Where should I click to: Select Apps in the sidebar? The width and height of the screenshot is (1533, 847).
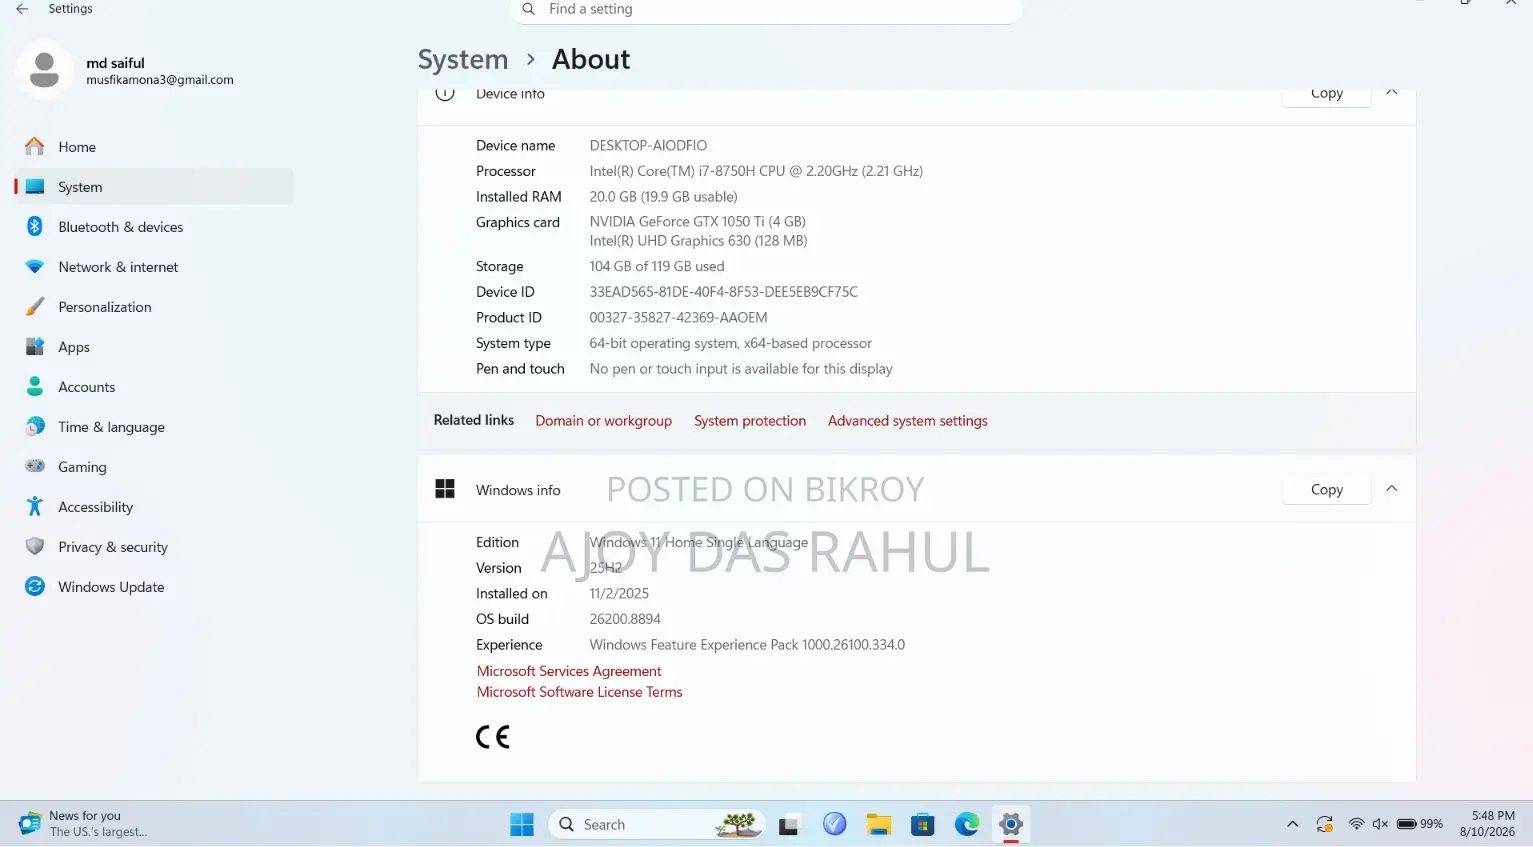[153, 347]
